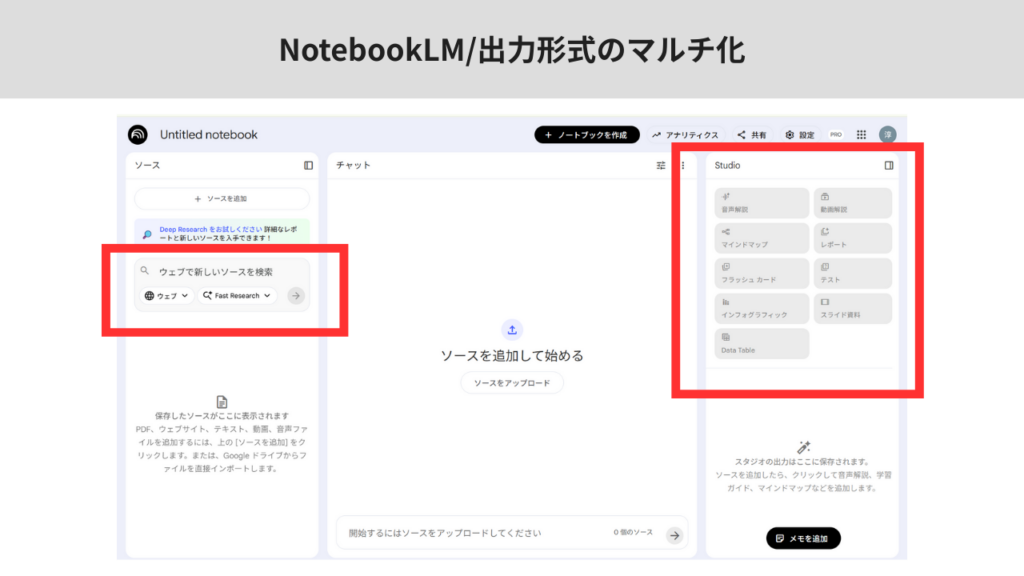Screen dimensions: 1024x576
Task: Click the chat send arrow button
Action: pos(675,534)
